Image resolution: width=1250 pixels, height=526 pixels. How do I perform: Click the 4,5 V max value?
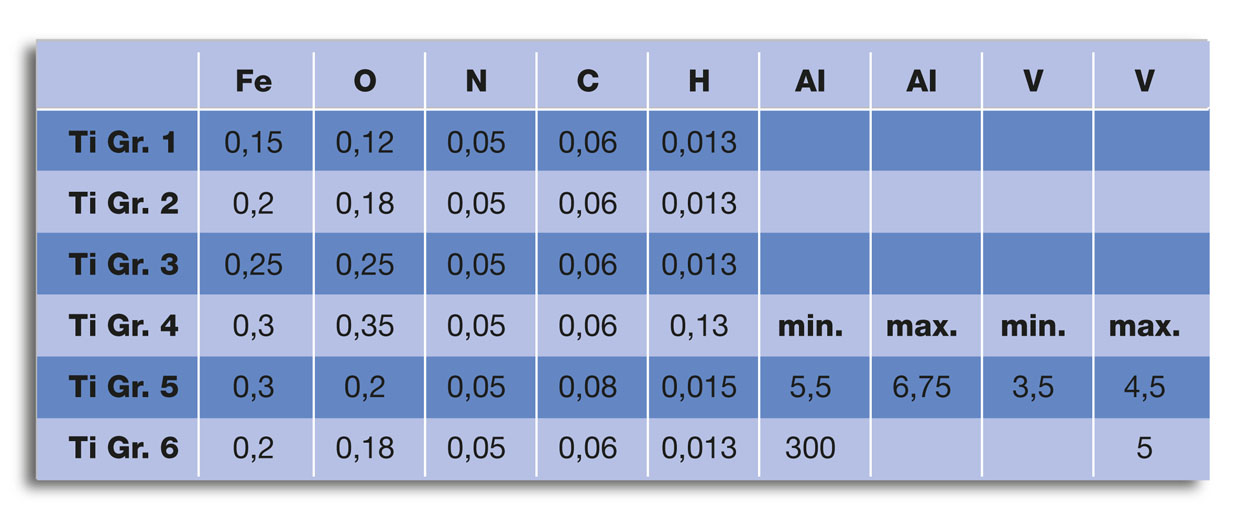tap(1145, 386)
